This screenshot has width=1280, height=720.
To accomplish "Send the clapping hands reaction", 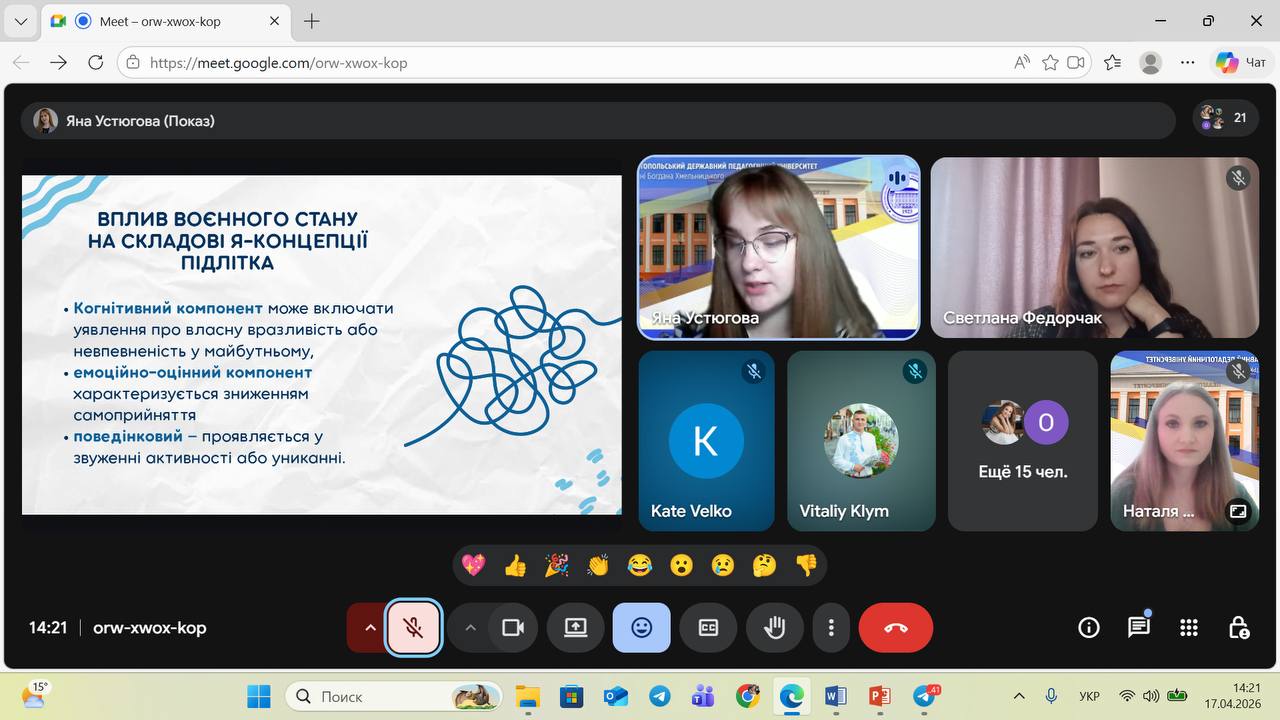I will [x=598, y=566].
